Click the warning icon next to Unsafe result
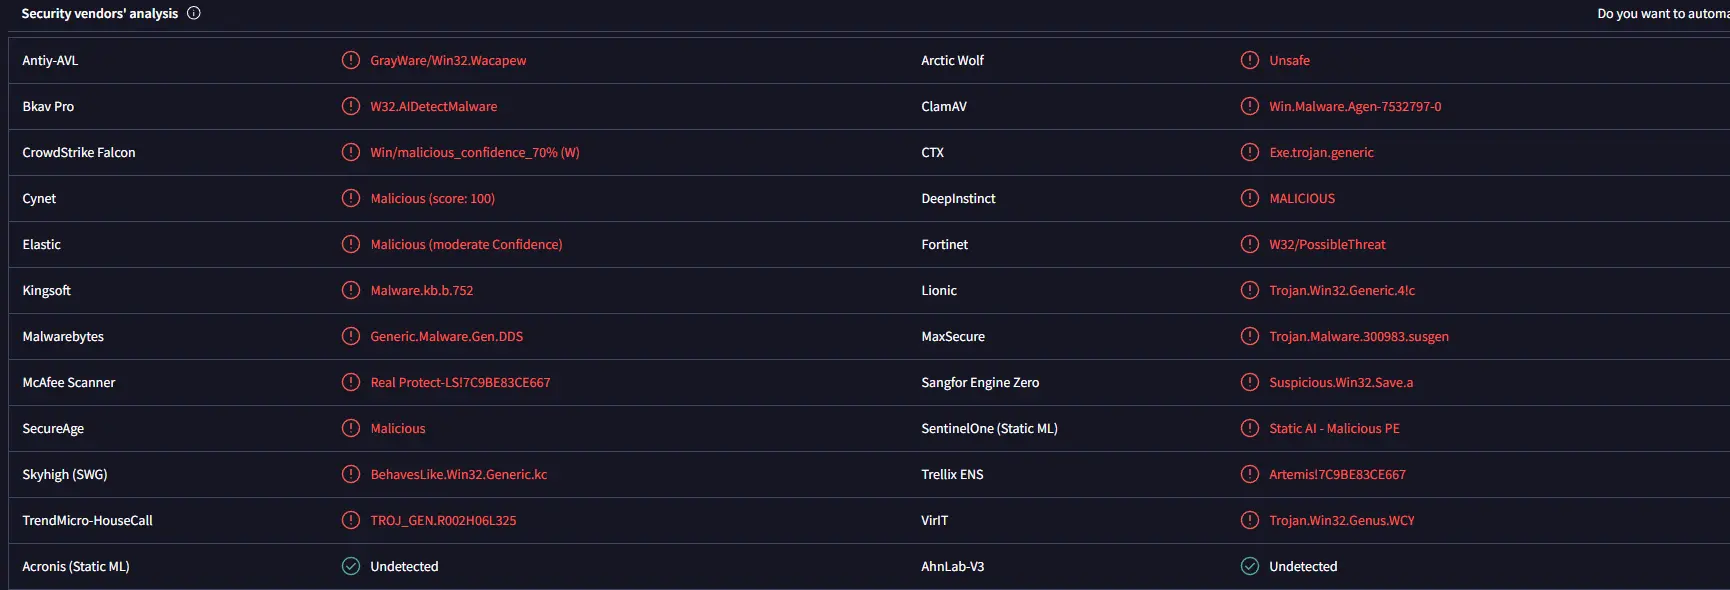Image resolution: width=1730 pixels, height=590 pixels. pos(1250,60)
